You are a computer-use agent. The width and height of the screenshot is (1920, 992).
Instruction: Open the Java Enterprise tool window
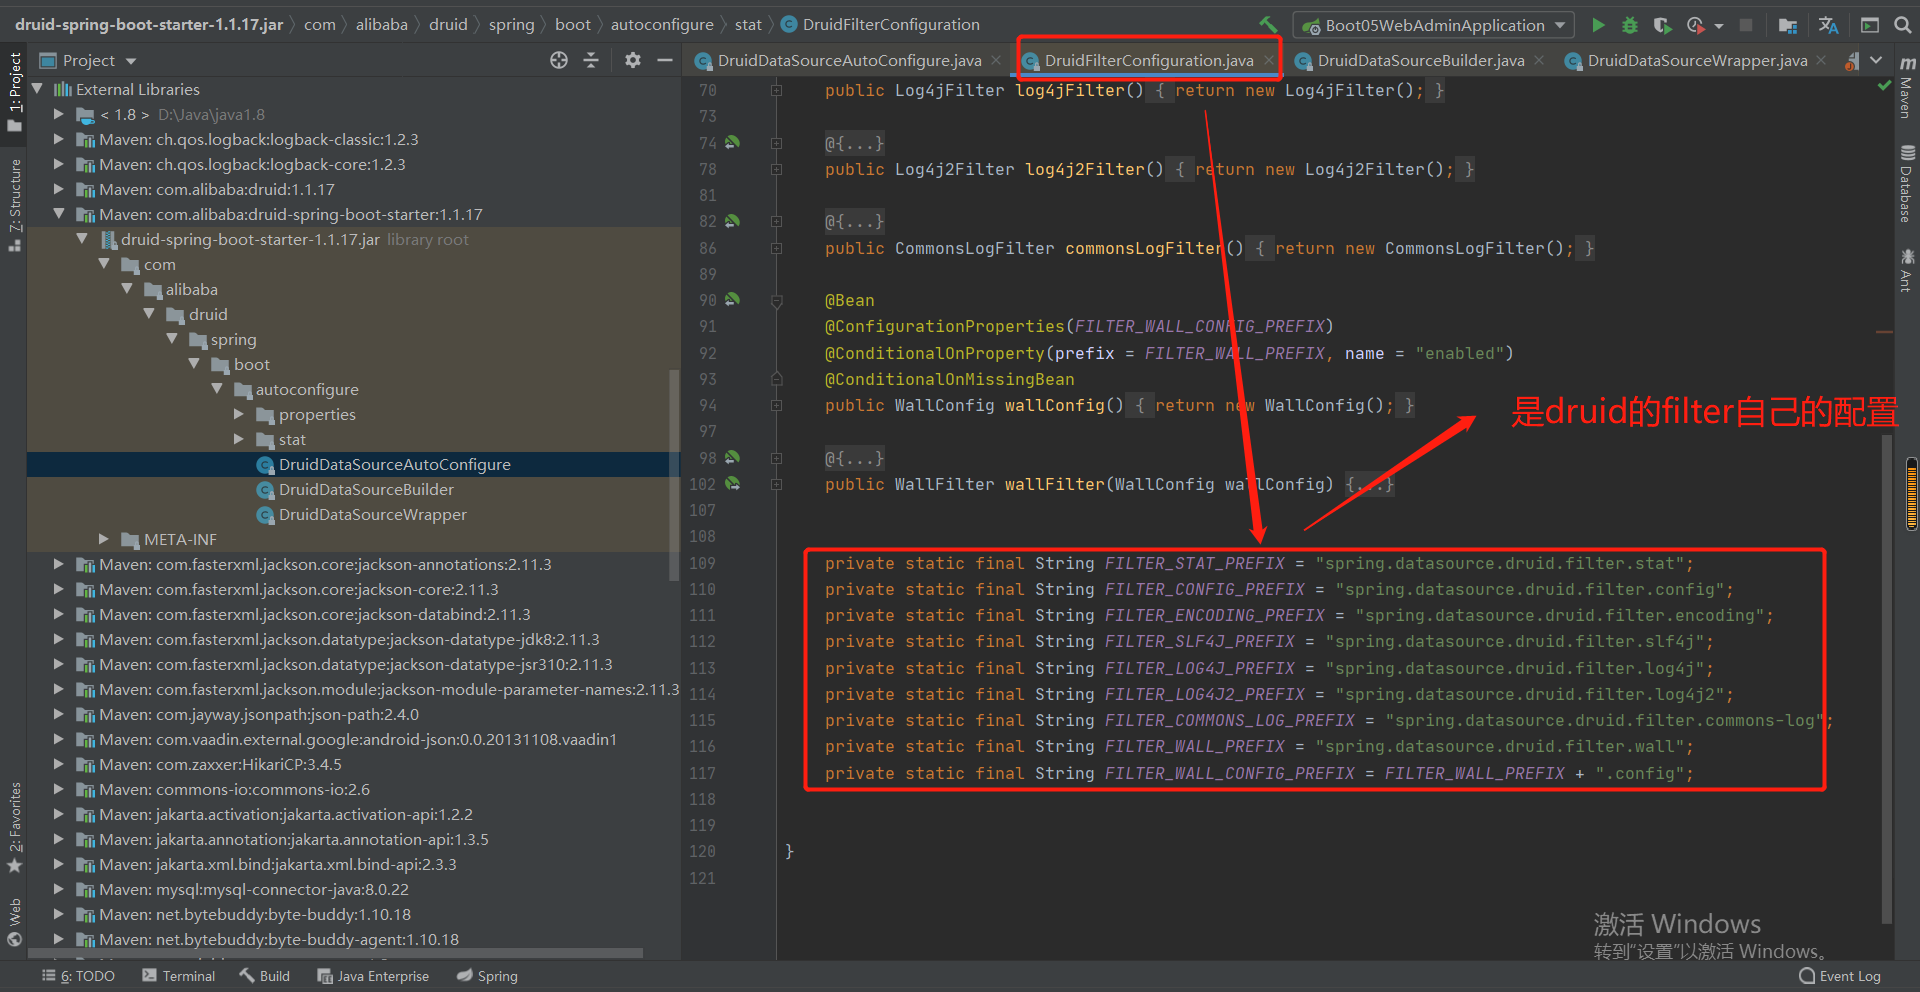tap(373, 976)
